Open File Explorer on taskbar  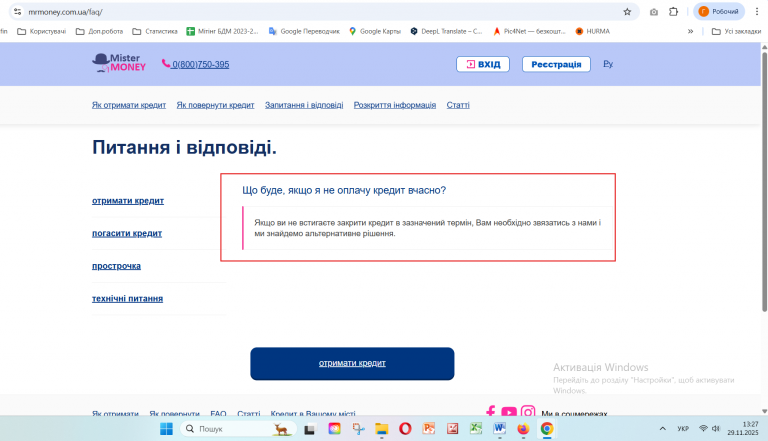pyautogui.click(x=382, y=429)
